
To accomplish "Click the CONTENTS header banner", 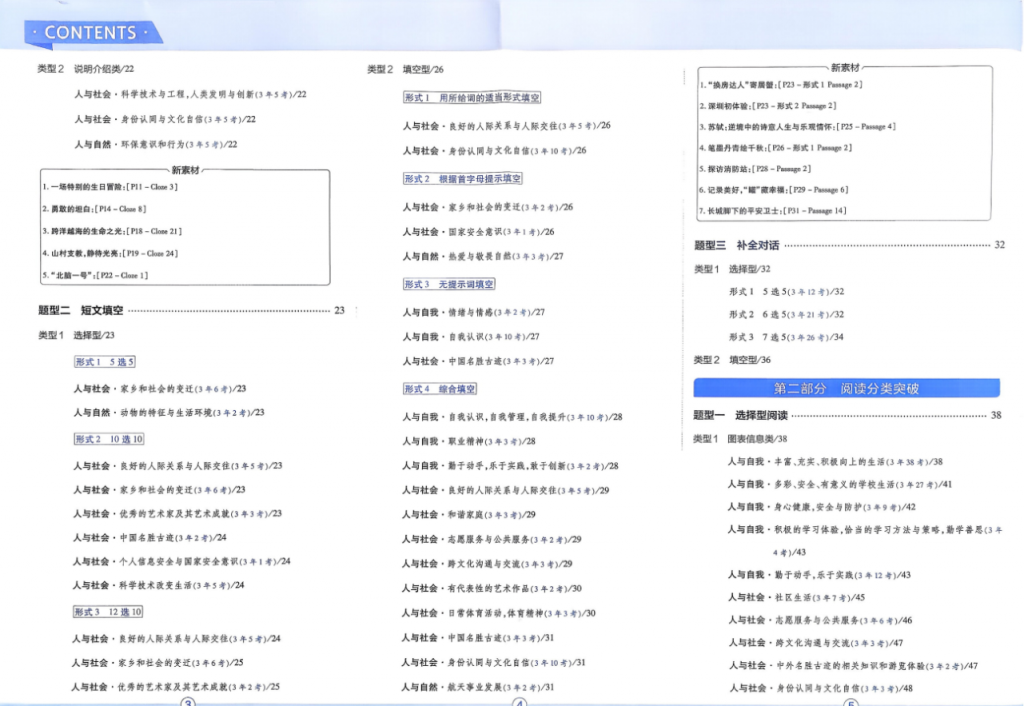I will pyautogui.click(x=90, y=32).
